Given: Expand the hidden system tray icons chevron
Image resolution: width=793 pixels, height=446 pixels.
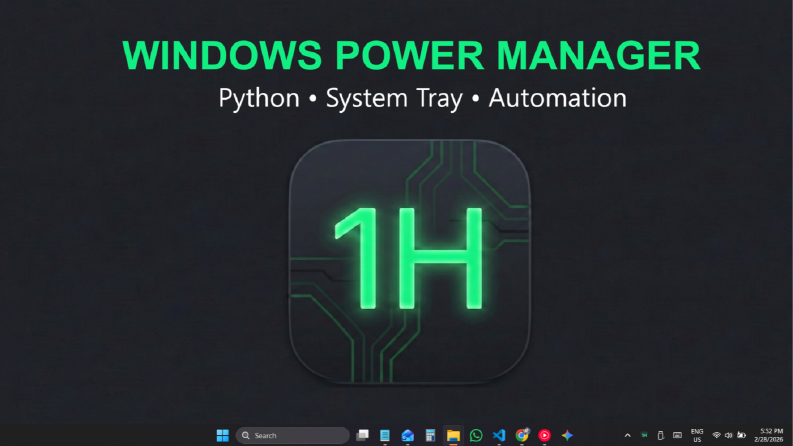Looking at the screenshot, I should (628, 435).
